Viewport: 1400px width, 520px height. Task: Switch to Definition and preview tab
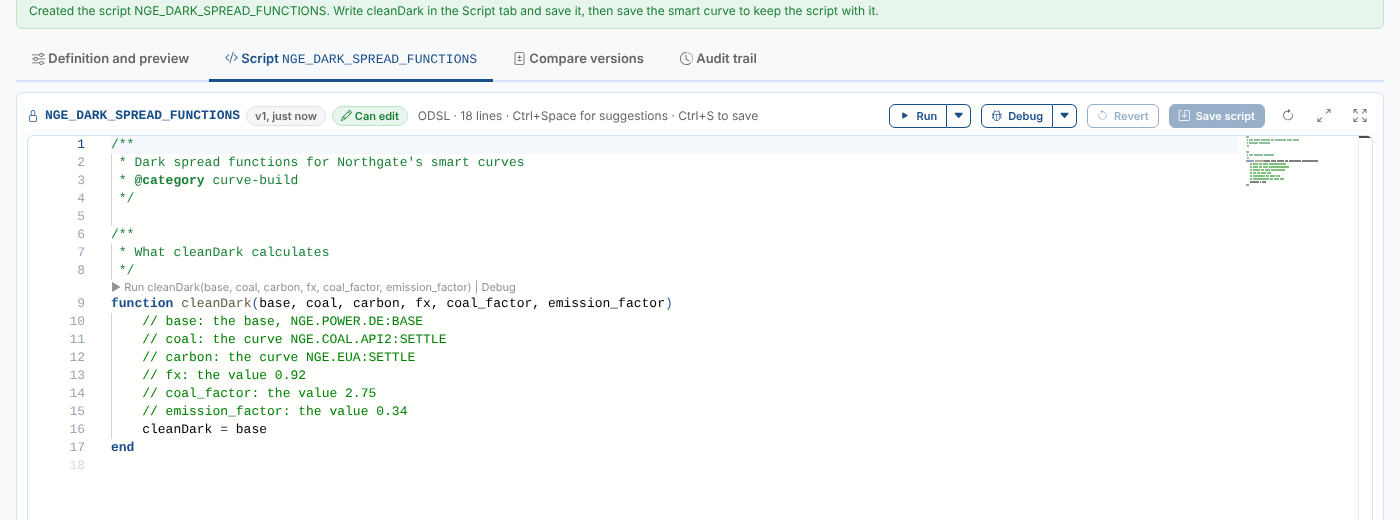110,59
